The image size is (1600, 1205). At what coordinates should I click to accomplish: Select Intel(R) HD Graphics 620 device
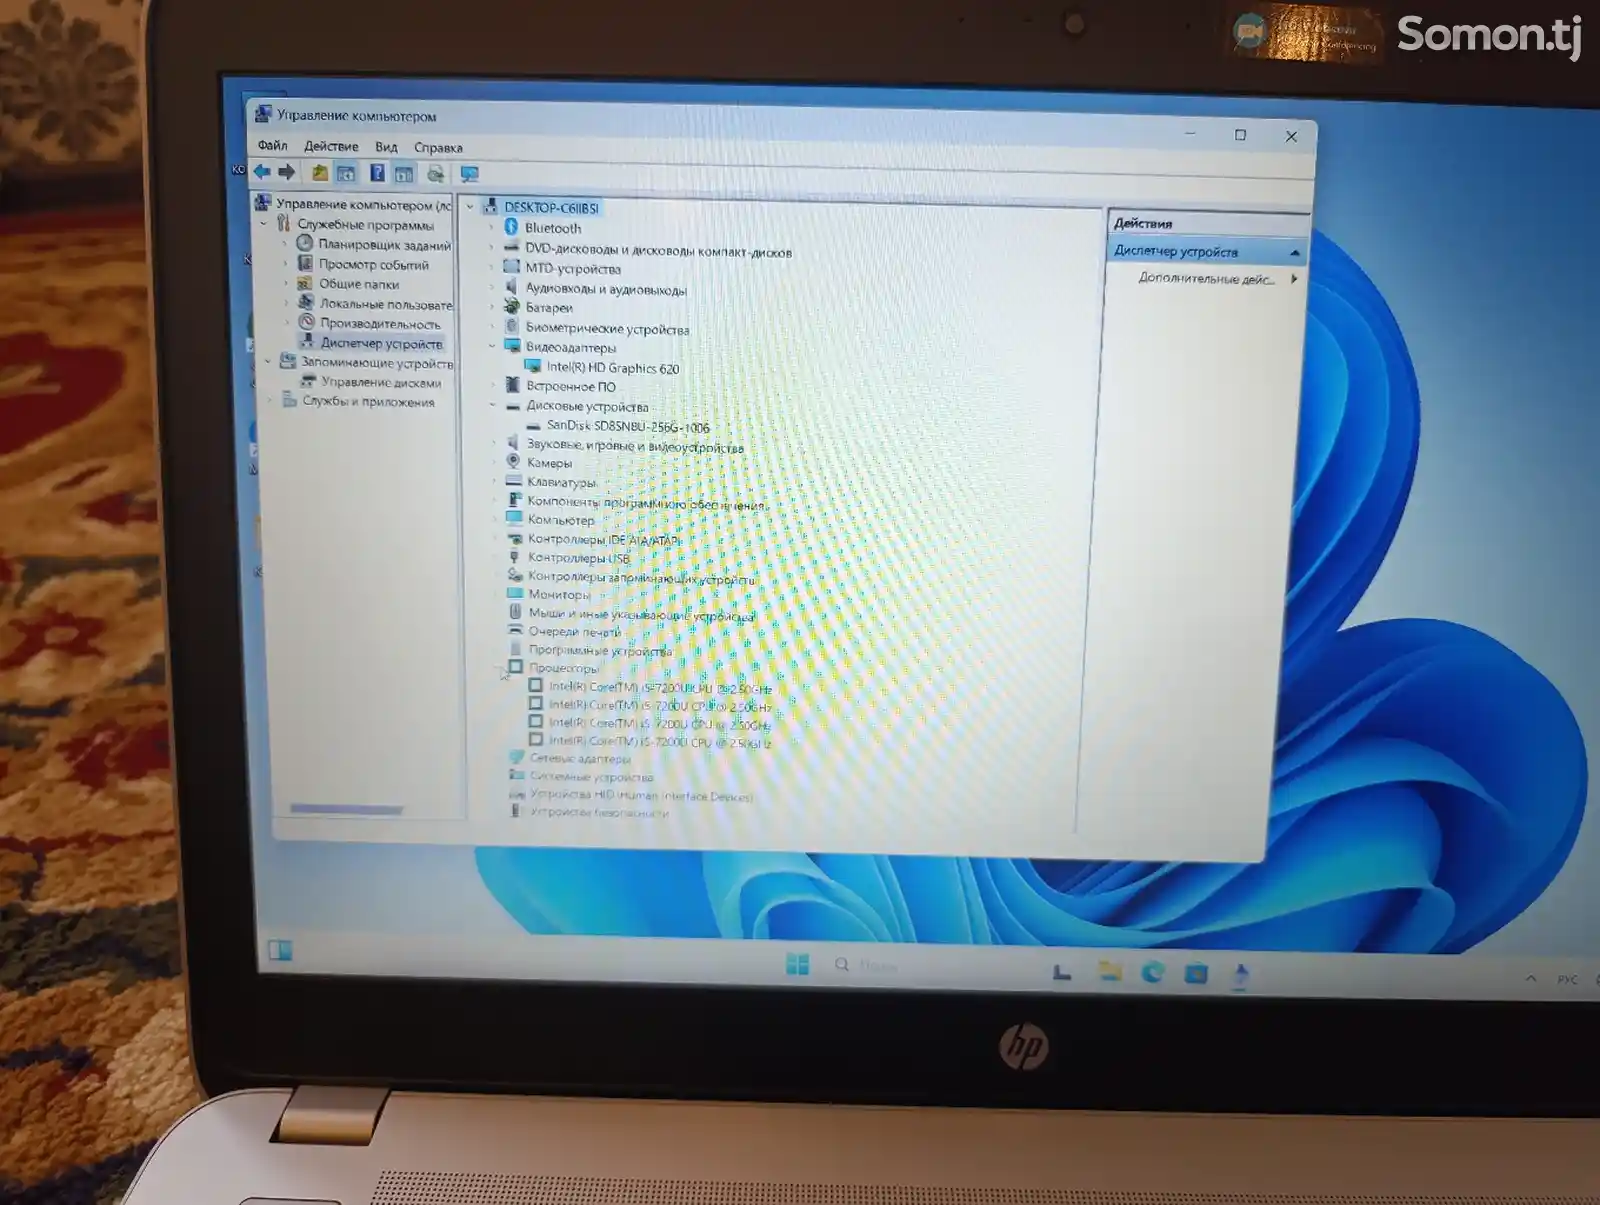tap(613, 368)
